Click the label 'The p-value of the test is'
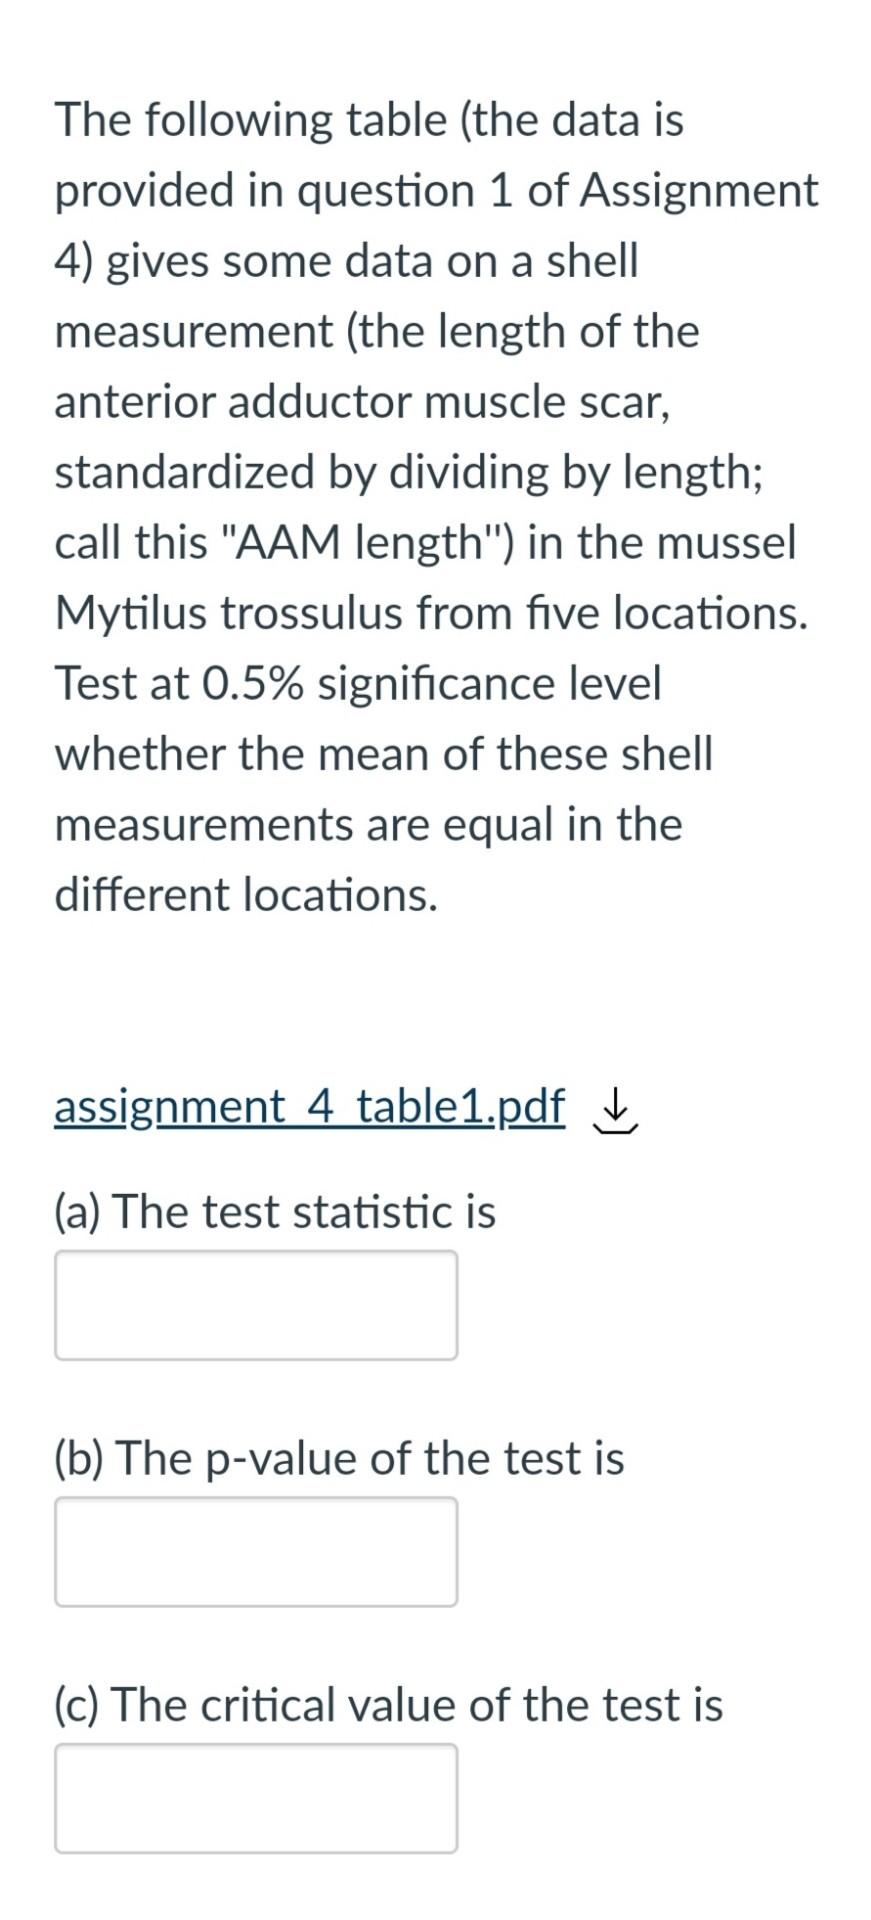This screenshot has width=871, height=1920. [x=338, y=1458]
